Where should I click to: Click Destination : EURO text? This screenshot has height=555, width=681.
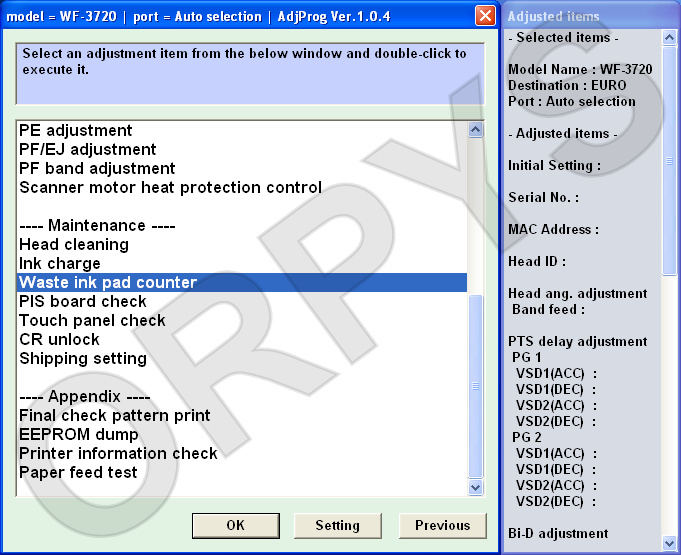point(567,86)
